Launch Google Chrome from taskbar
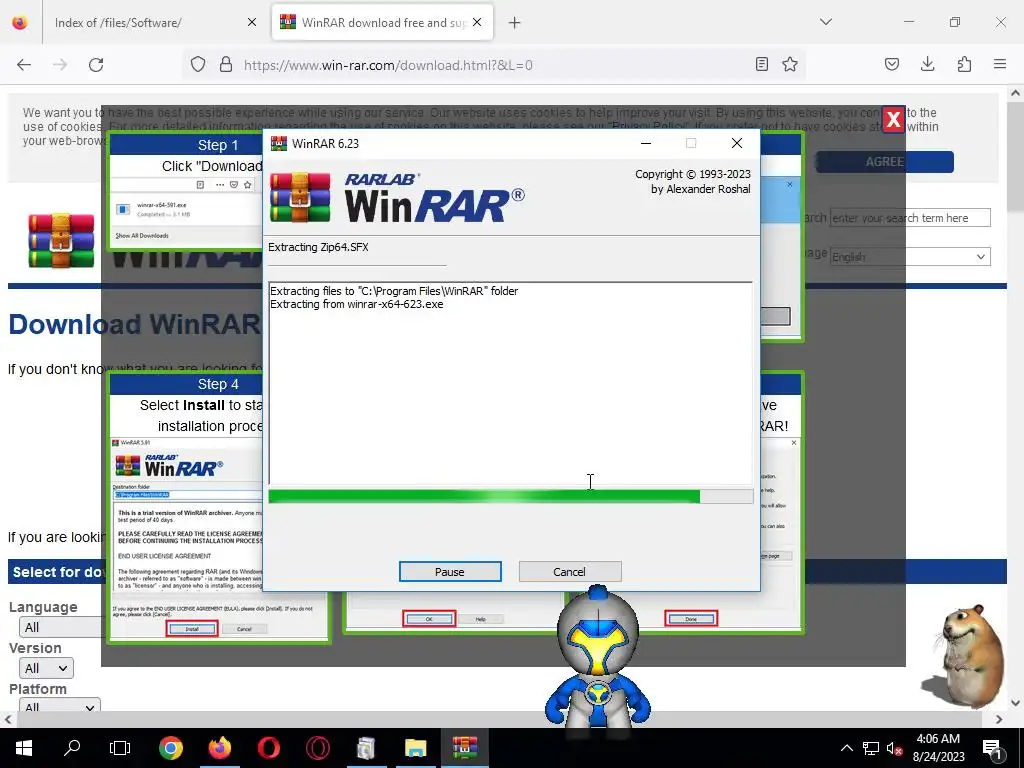 click(170, 748)
